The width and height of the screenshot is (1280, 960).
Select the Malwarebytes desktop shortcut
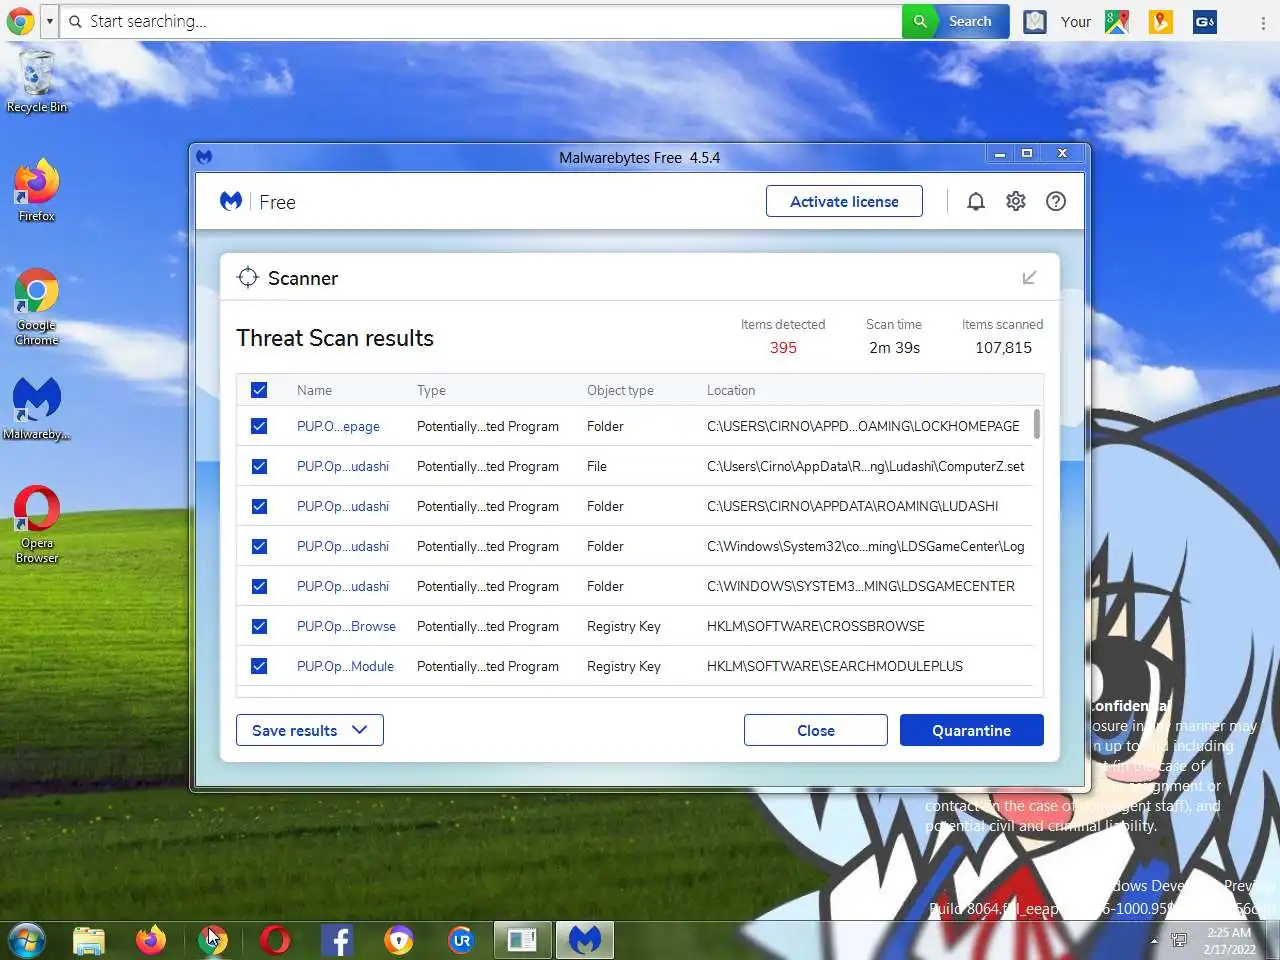[x=37, y=408]
